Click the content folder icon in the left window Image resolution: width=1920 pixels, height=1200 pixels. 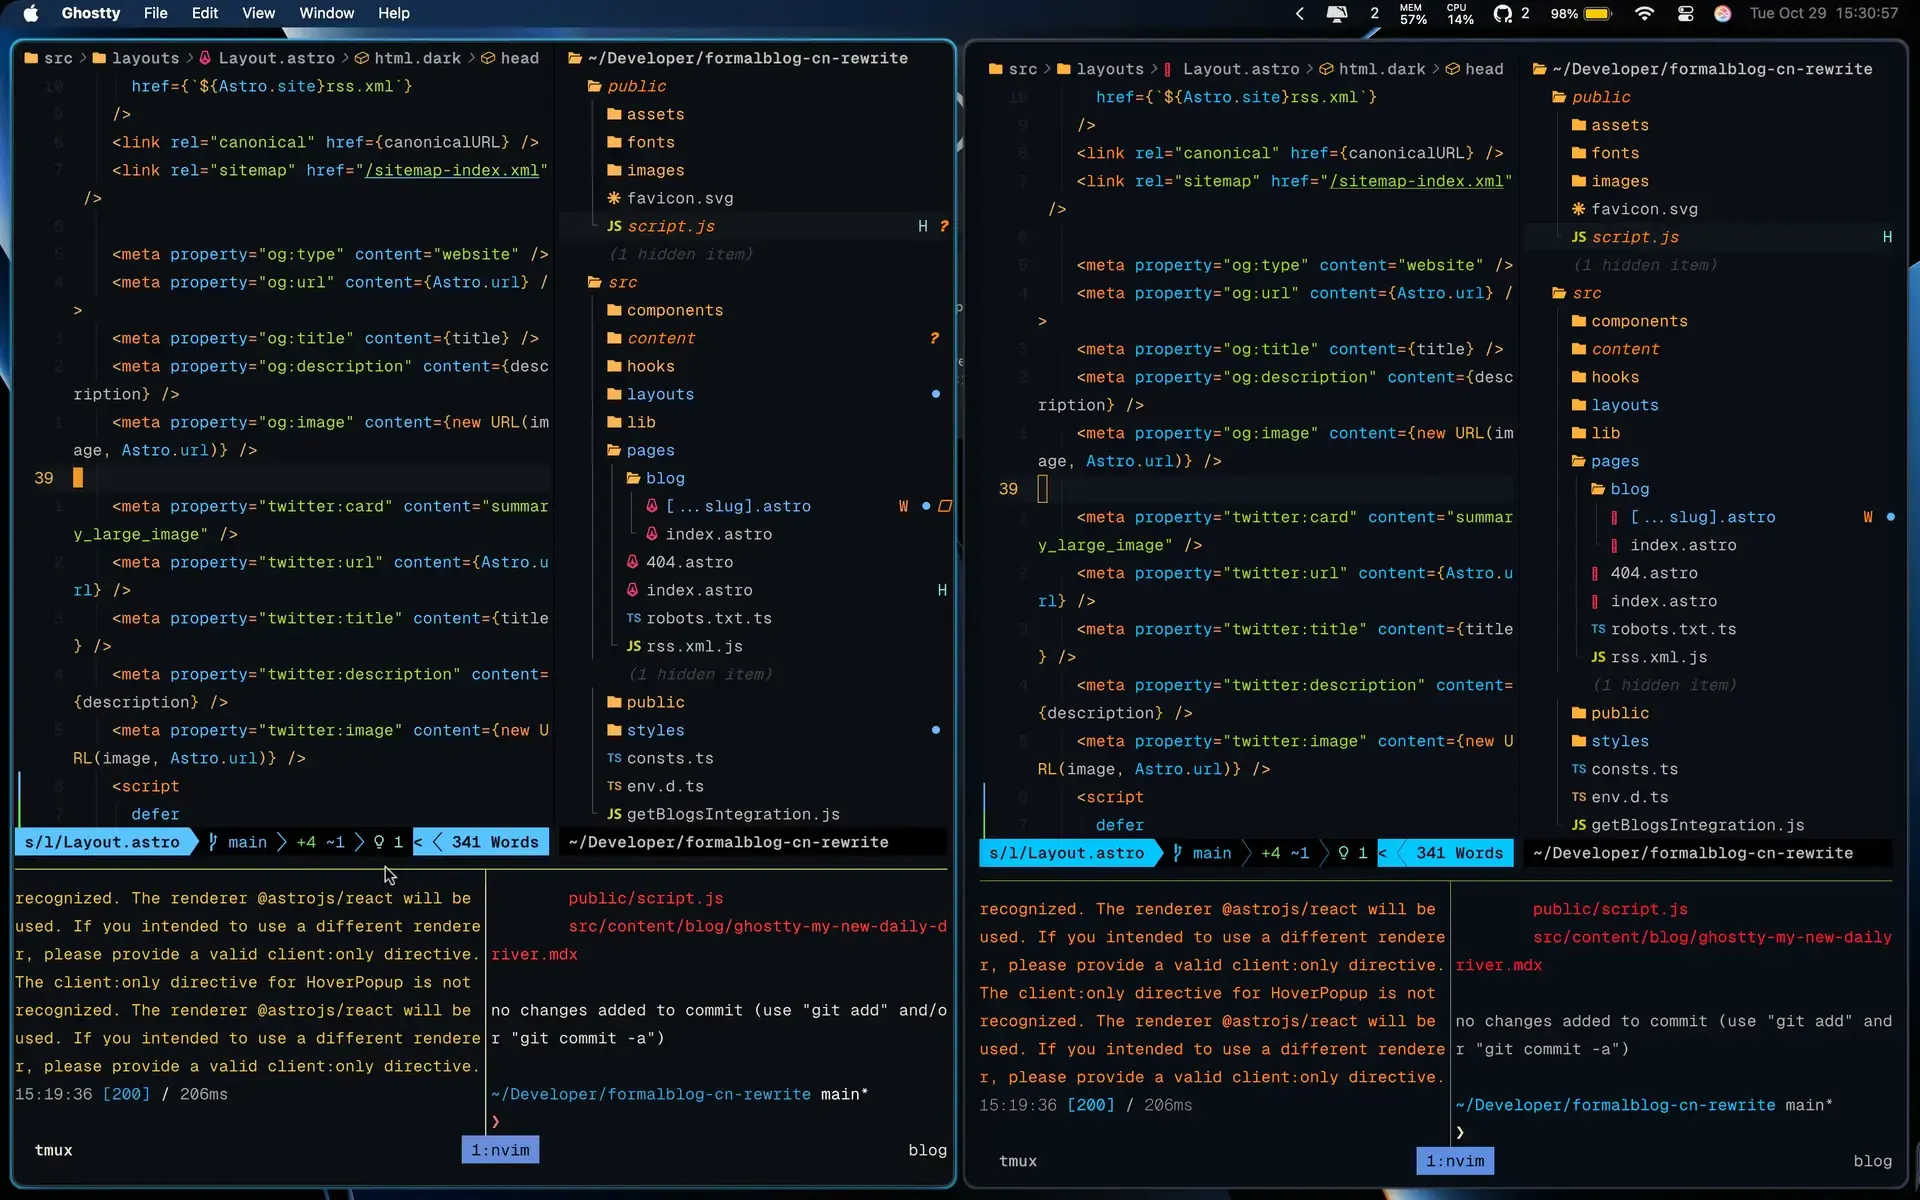click(614, 338)
